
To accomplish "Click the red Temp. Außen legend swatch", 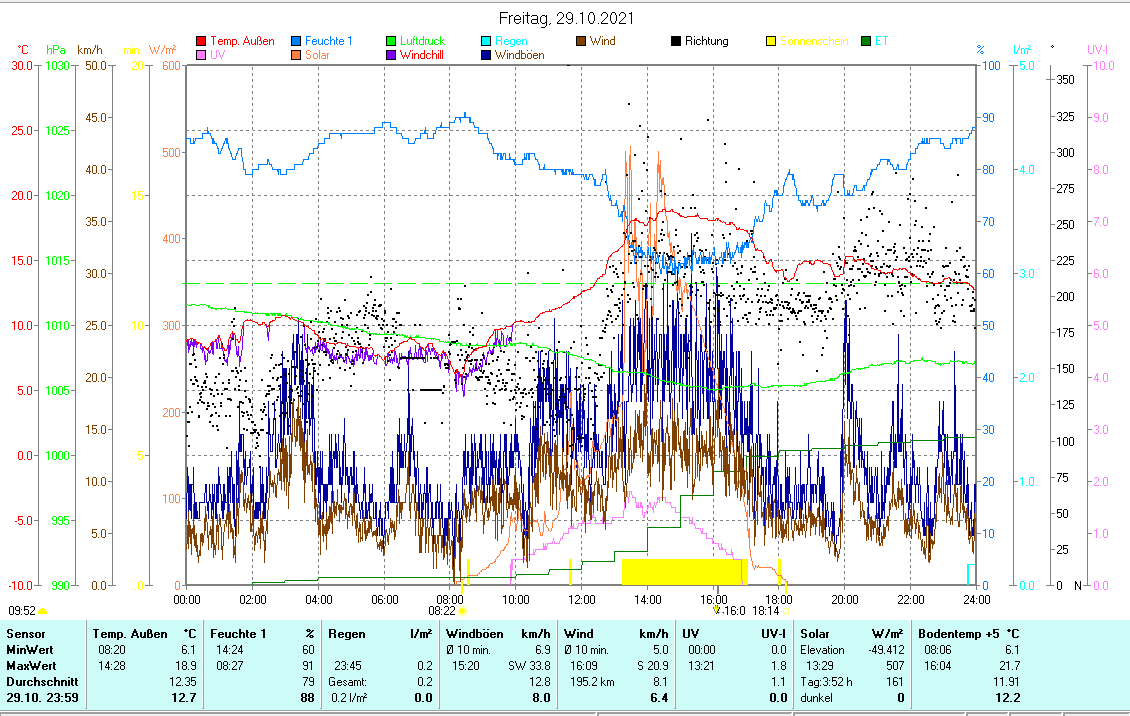I will pos(201,42).
